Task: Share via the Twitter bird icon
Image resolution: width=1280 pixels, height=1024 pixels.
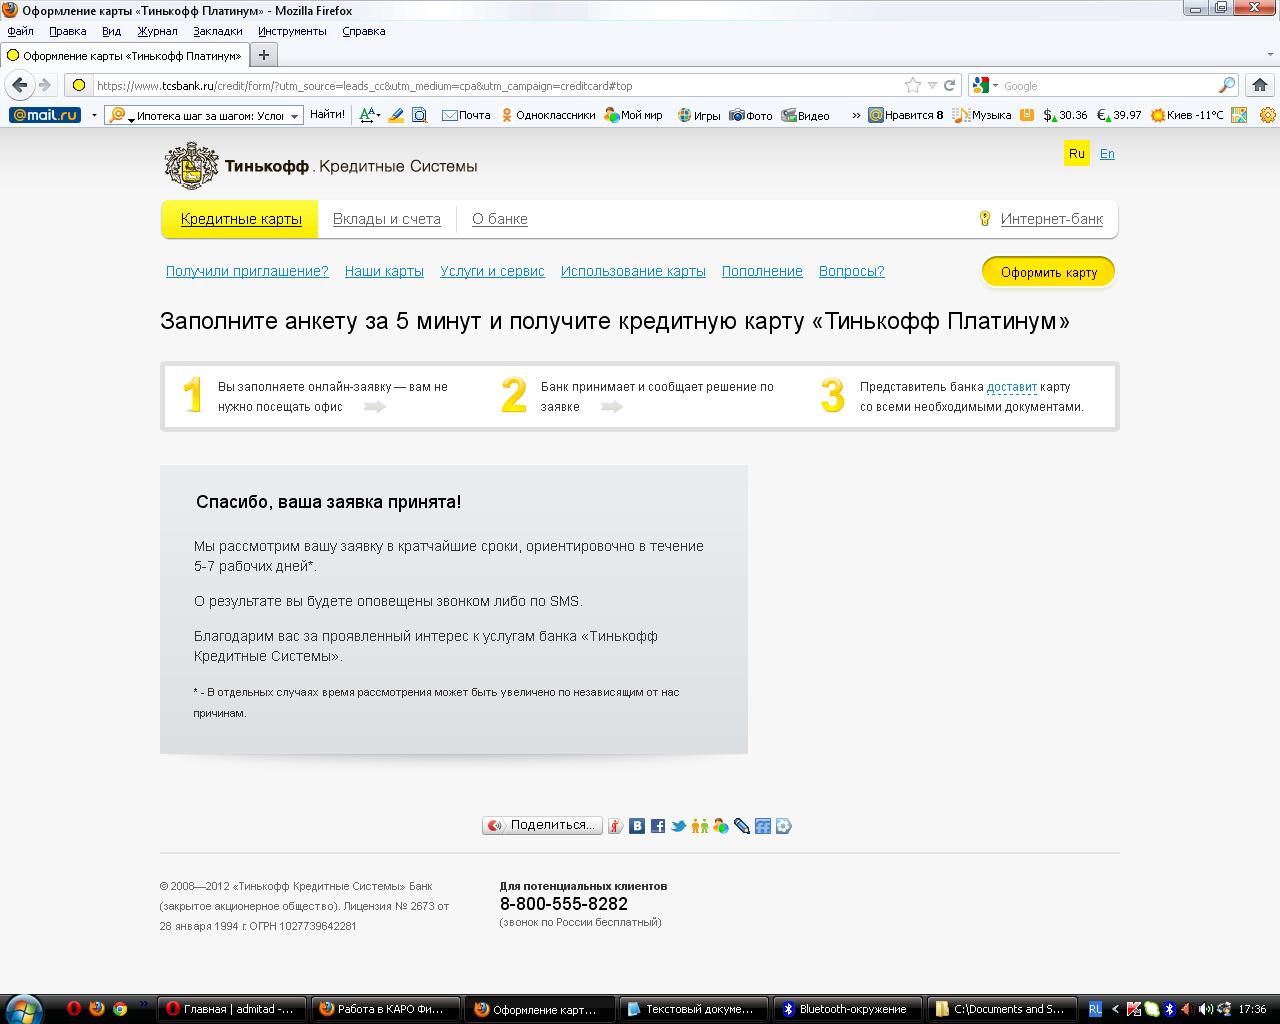Action: pos(679,826)
